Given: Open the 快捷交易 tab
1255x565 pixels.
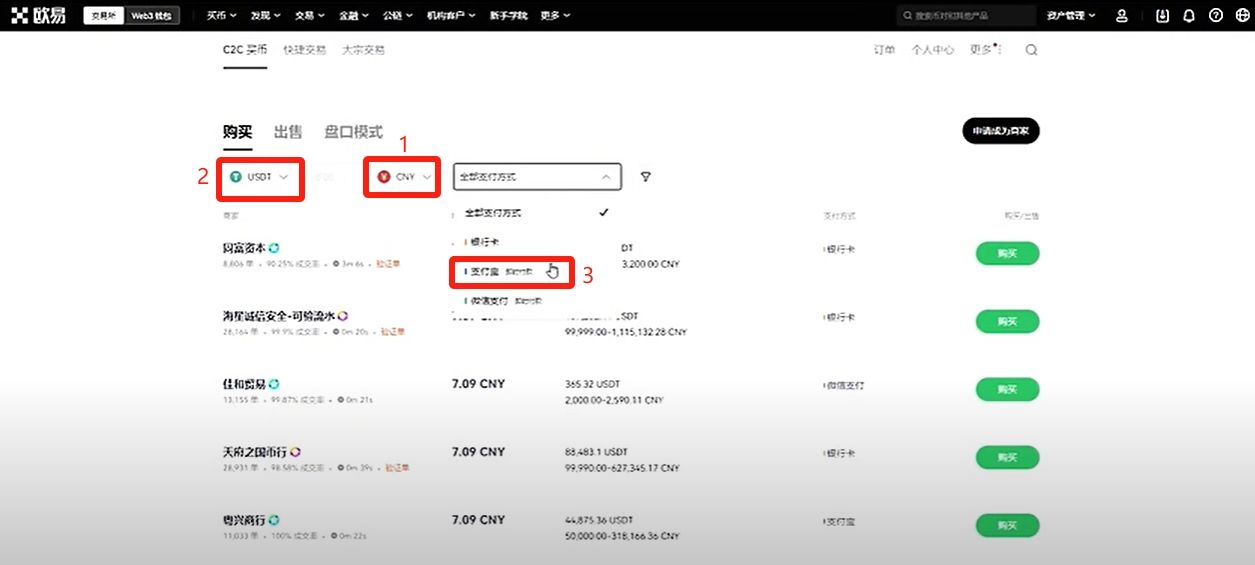Looking at the screenshot, I should click(x=304, y=50).
